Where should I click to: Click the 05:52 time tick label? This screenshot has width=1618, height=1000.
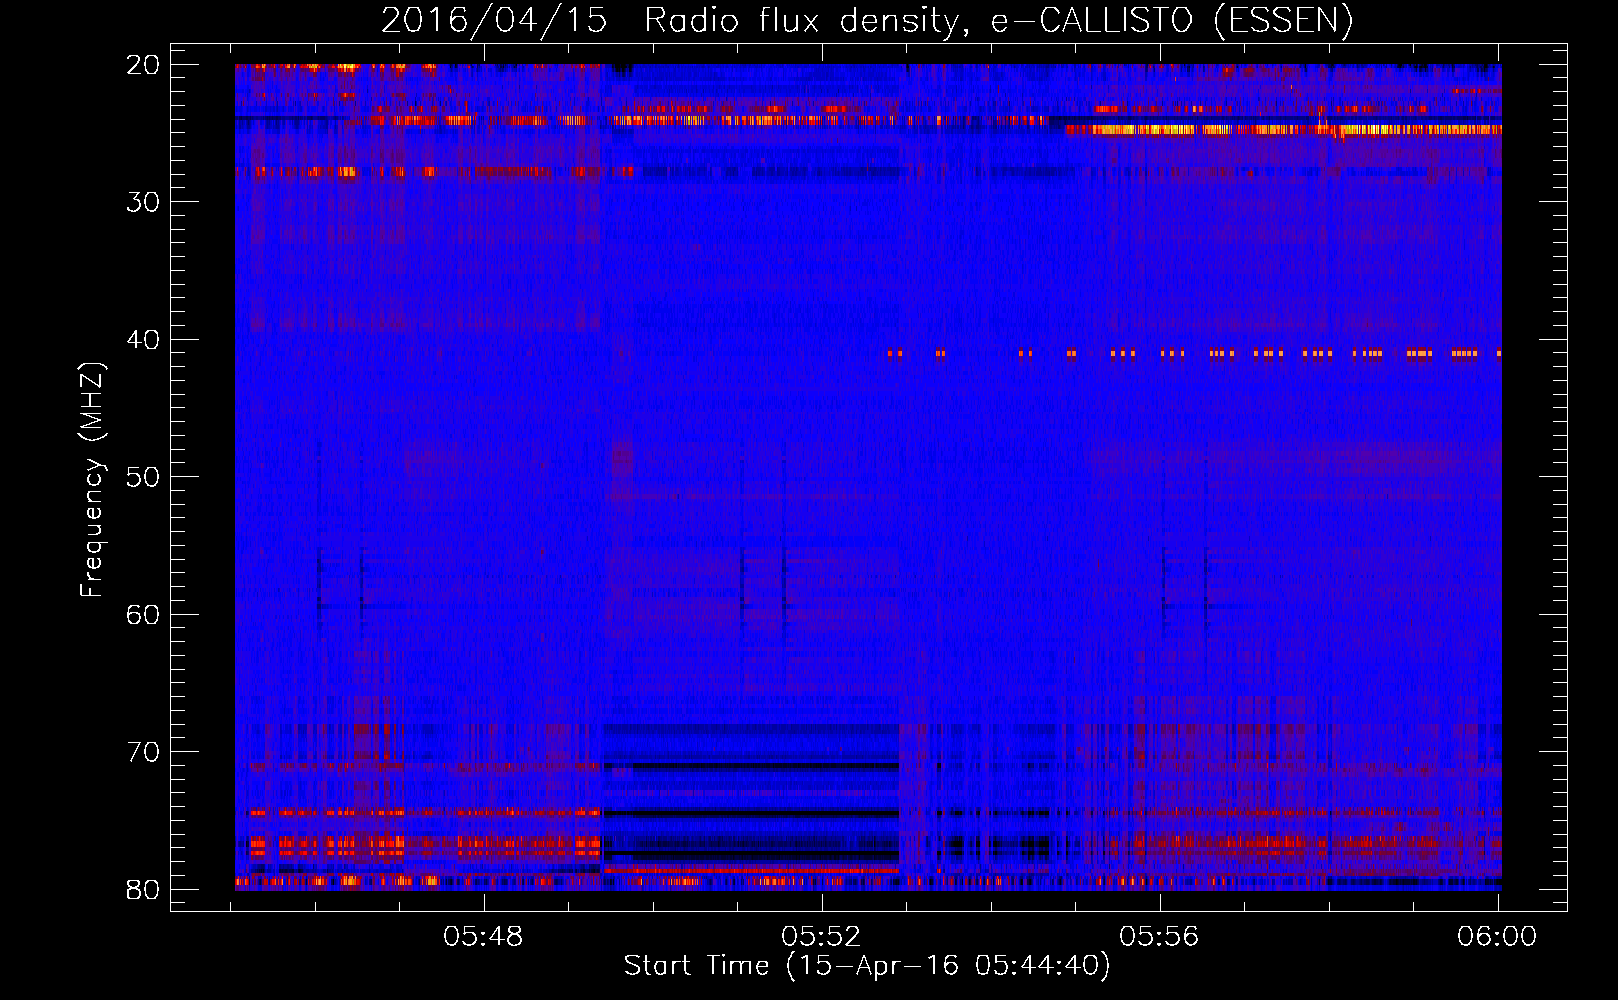822,937
